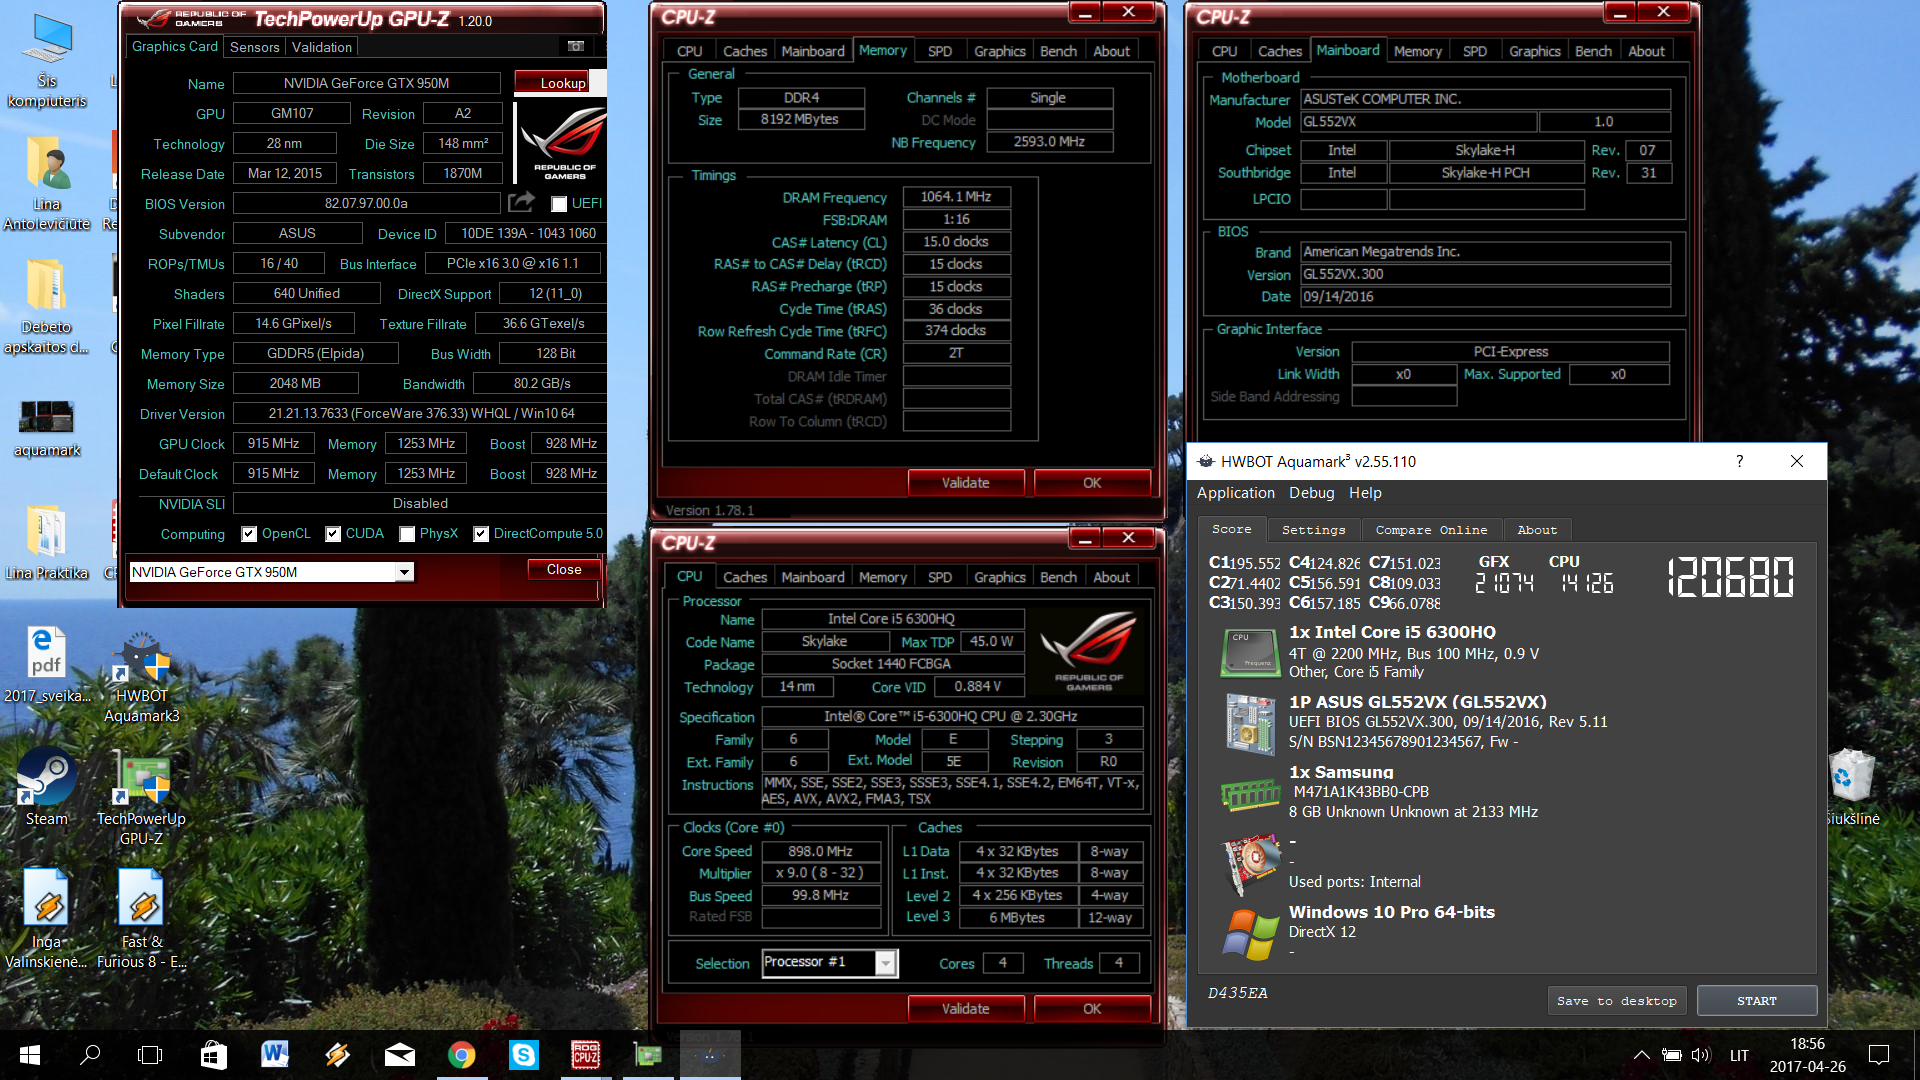Switch to the Sensors tab in GPU-Z
The image size is (1920, 1080).
coord(255,47)
